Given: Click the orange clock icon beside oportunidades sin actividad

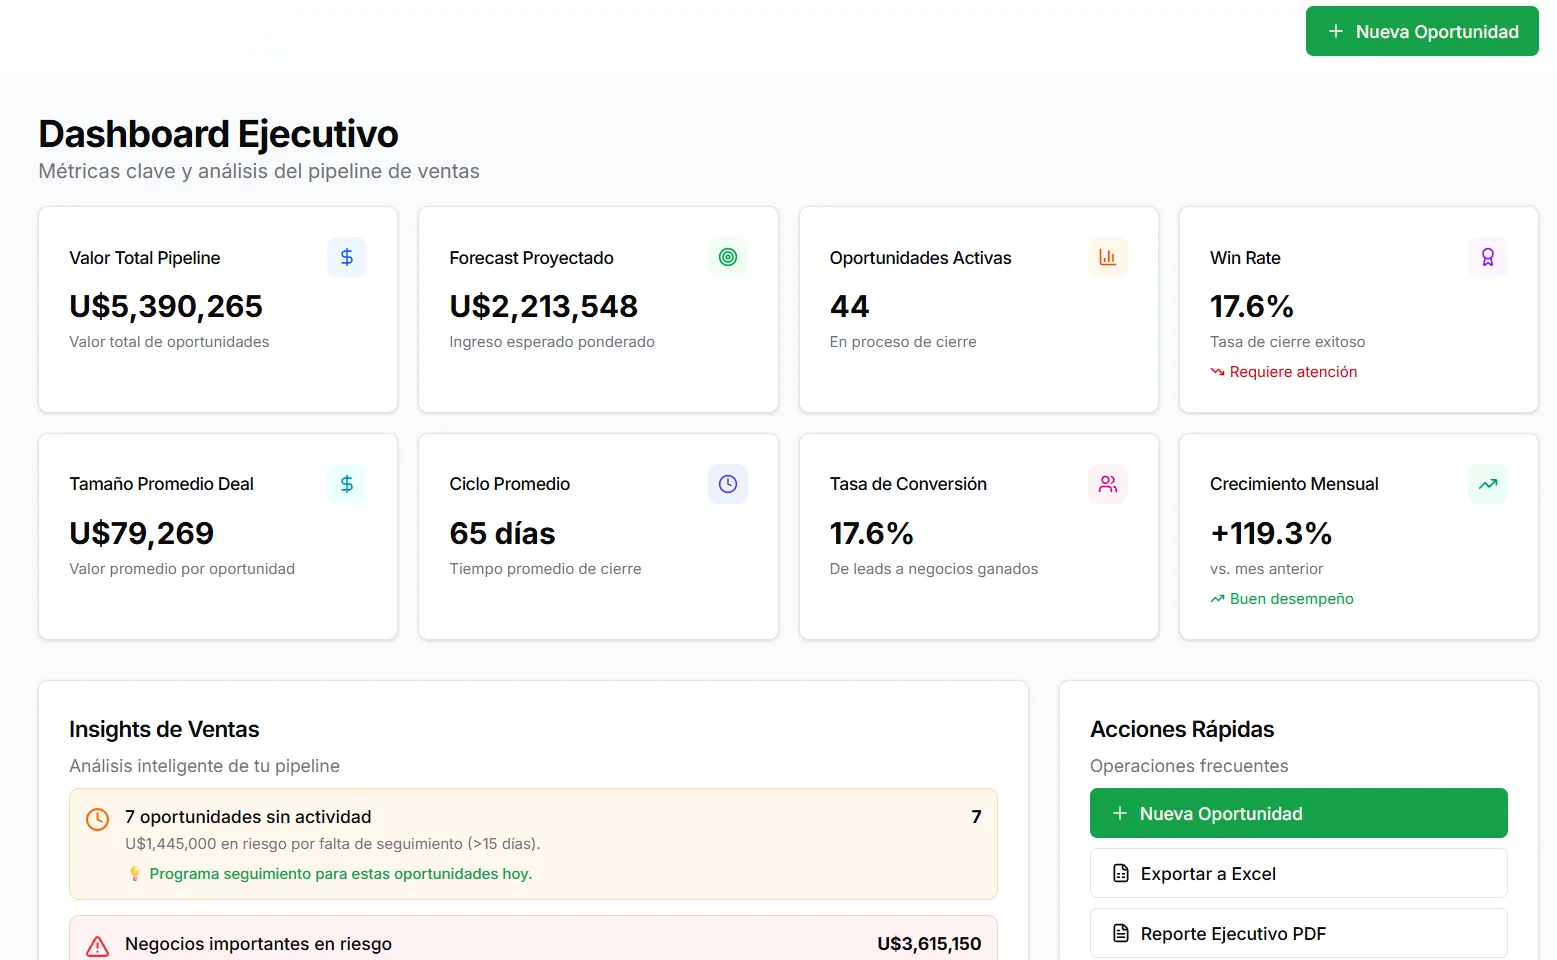Looking at the screenshot, I should 97,819.
